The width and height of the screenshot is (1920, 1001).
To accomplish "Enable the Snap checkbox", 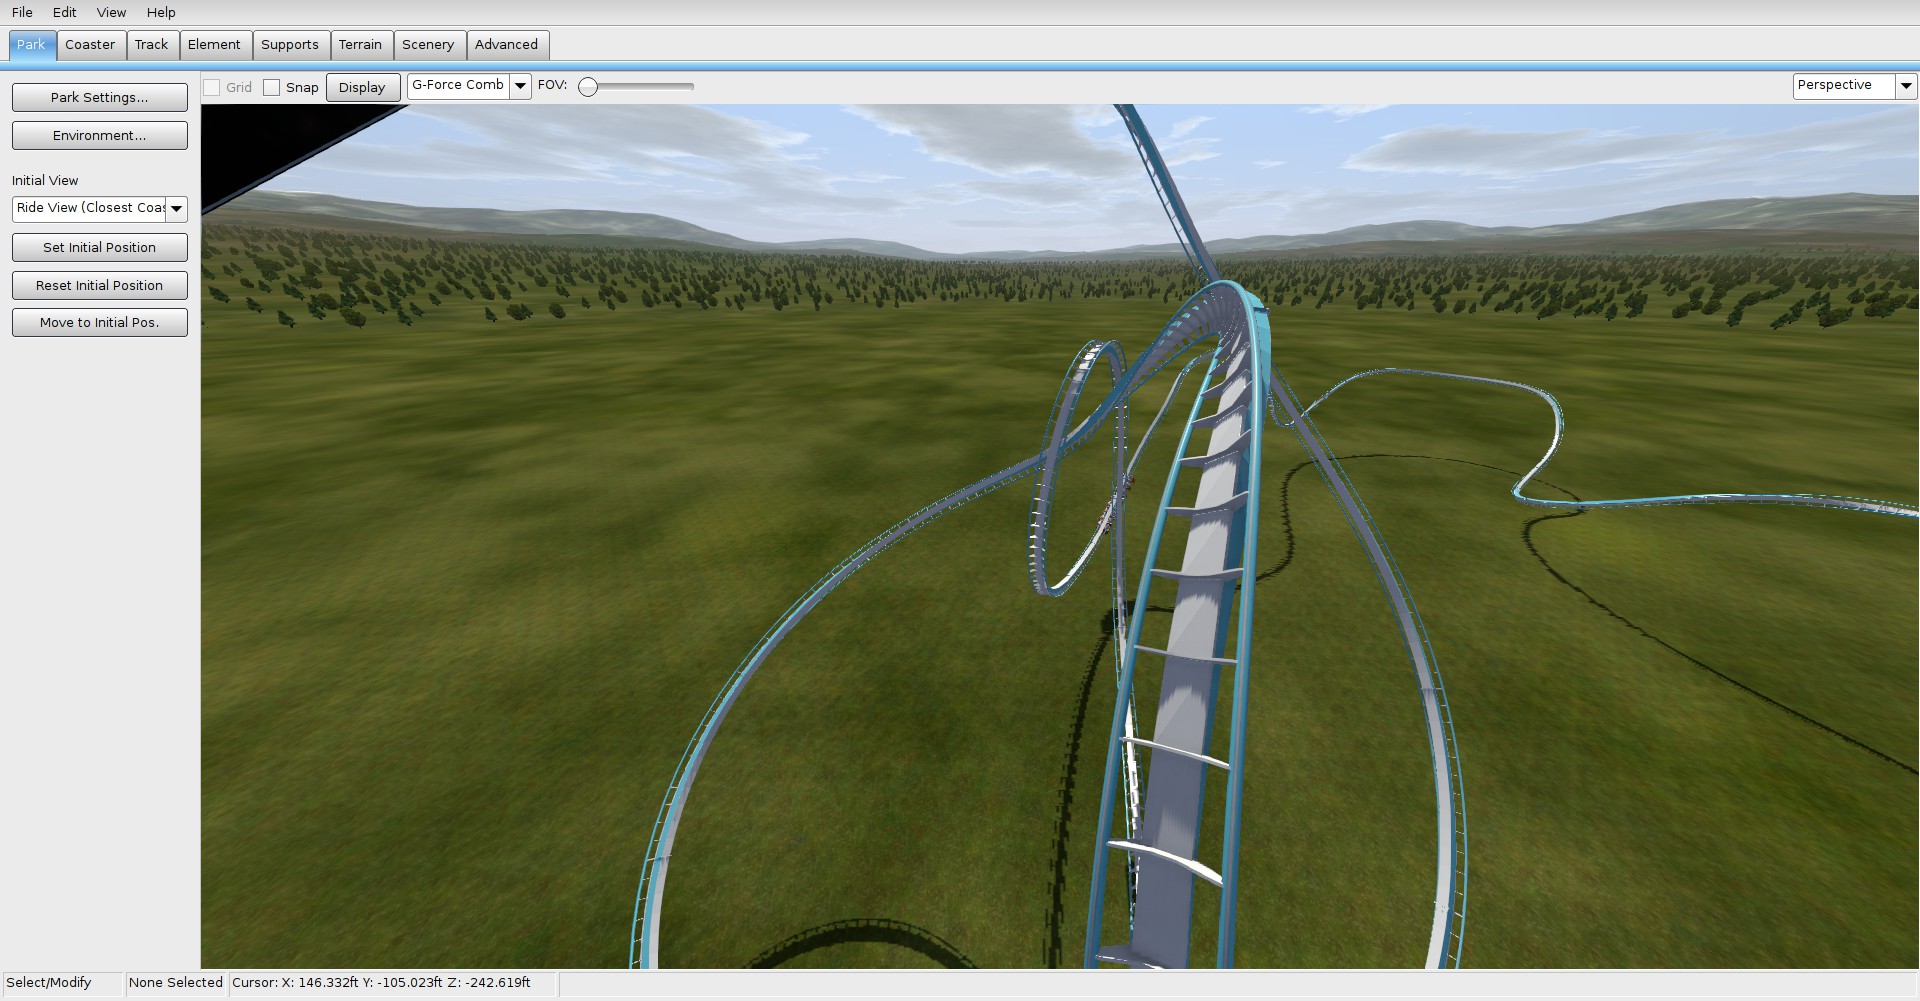I will [x=272, y=87].
